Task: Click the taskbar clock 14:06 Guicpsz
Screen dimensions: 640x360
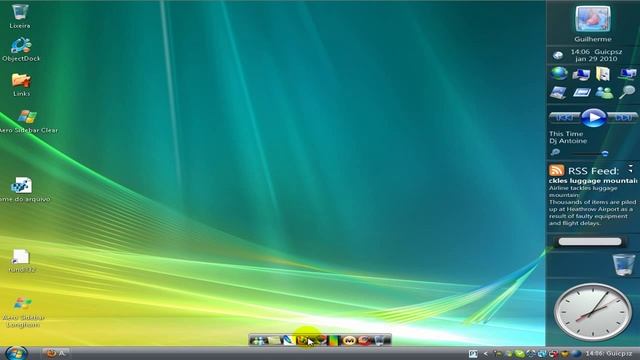Action: pos(609,353)
